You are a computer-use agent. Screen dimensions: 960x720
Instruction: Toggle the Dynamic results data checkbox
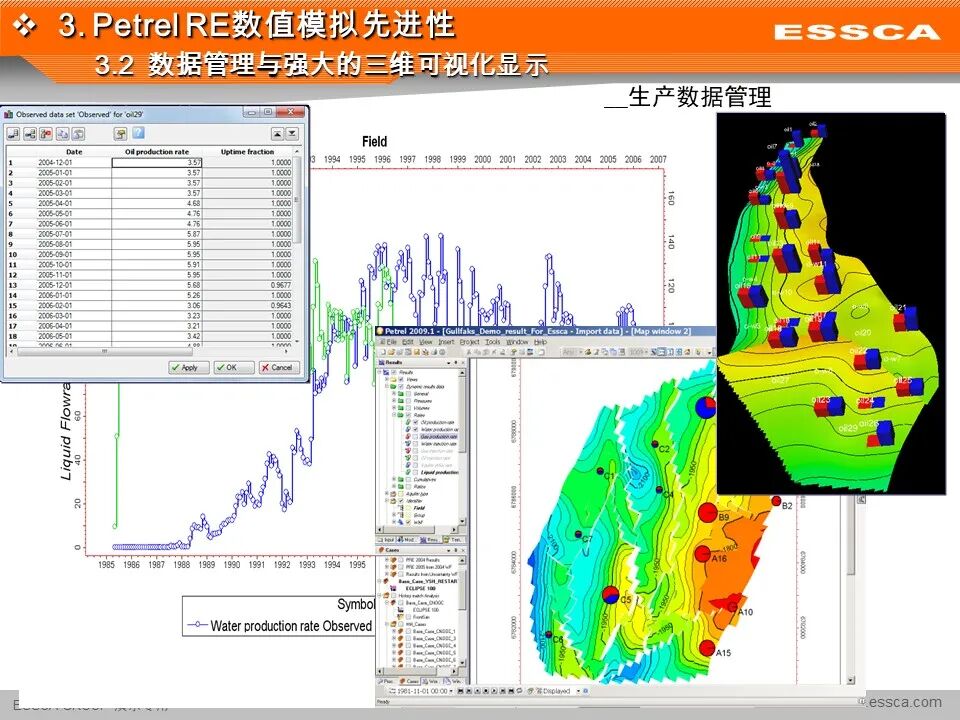[x=401, y=386]
